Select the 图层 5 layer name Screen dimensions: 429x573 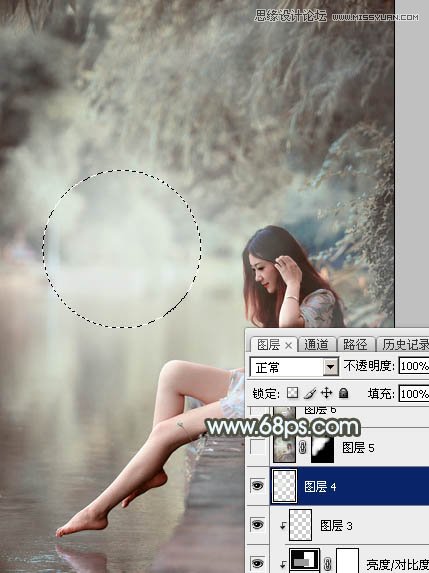pyautogui.click(x=358, y=448)
